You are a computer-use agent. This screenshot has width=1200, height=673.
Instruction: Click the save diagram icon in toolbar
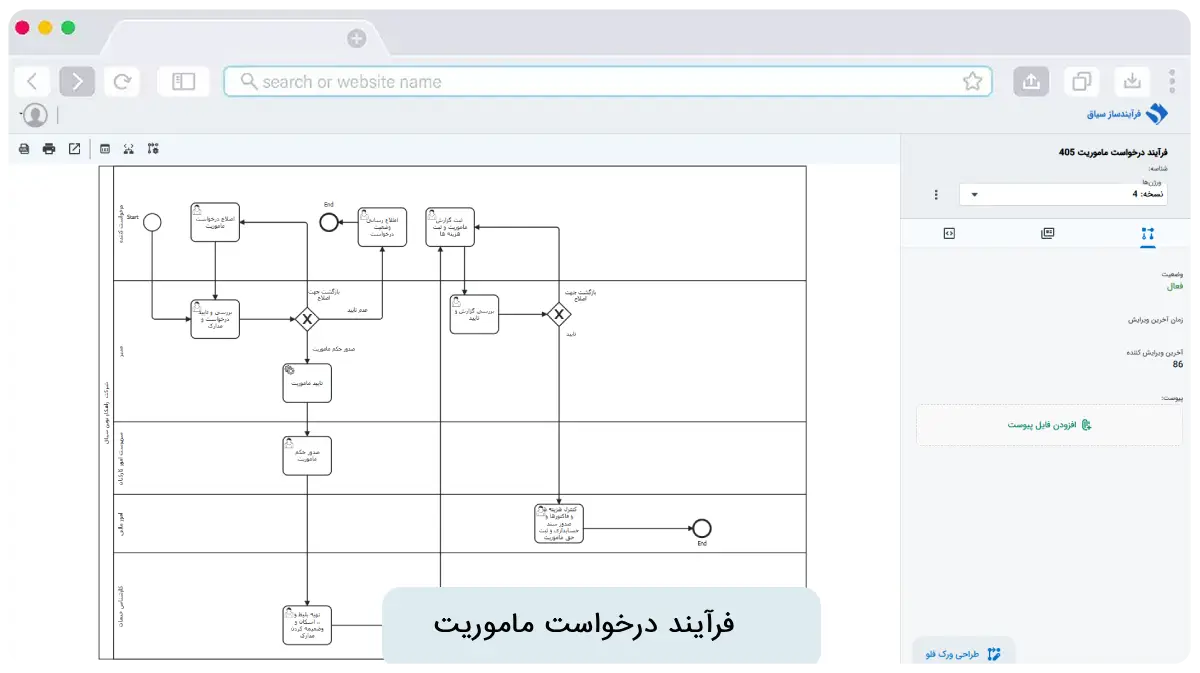[x=25, y=149]
